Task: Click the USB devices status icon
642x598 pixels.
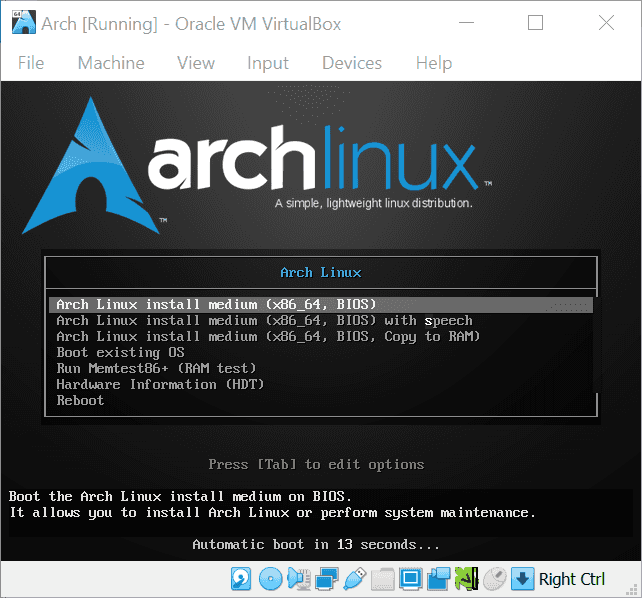Action: pos(355,579)
